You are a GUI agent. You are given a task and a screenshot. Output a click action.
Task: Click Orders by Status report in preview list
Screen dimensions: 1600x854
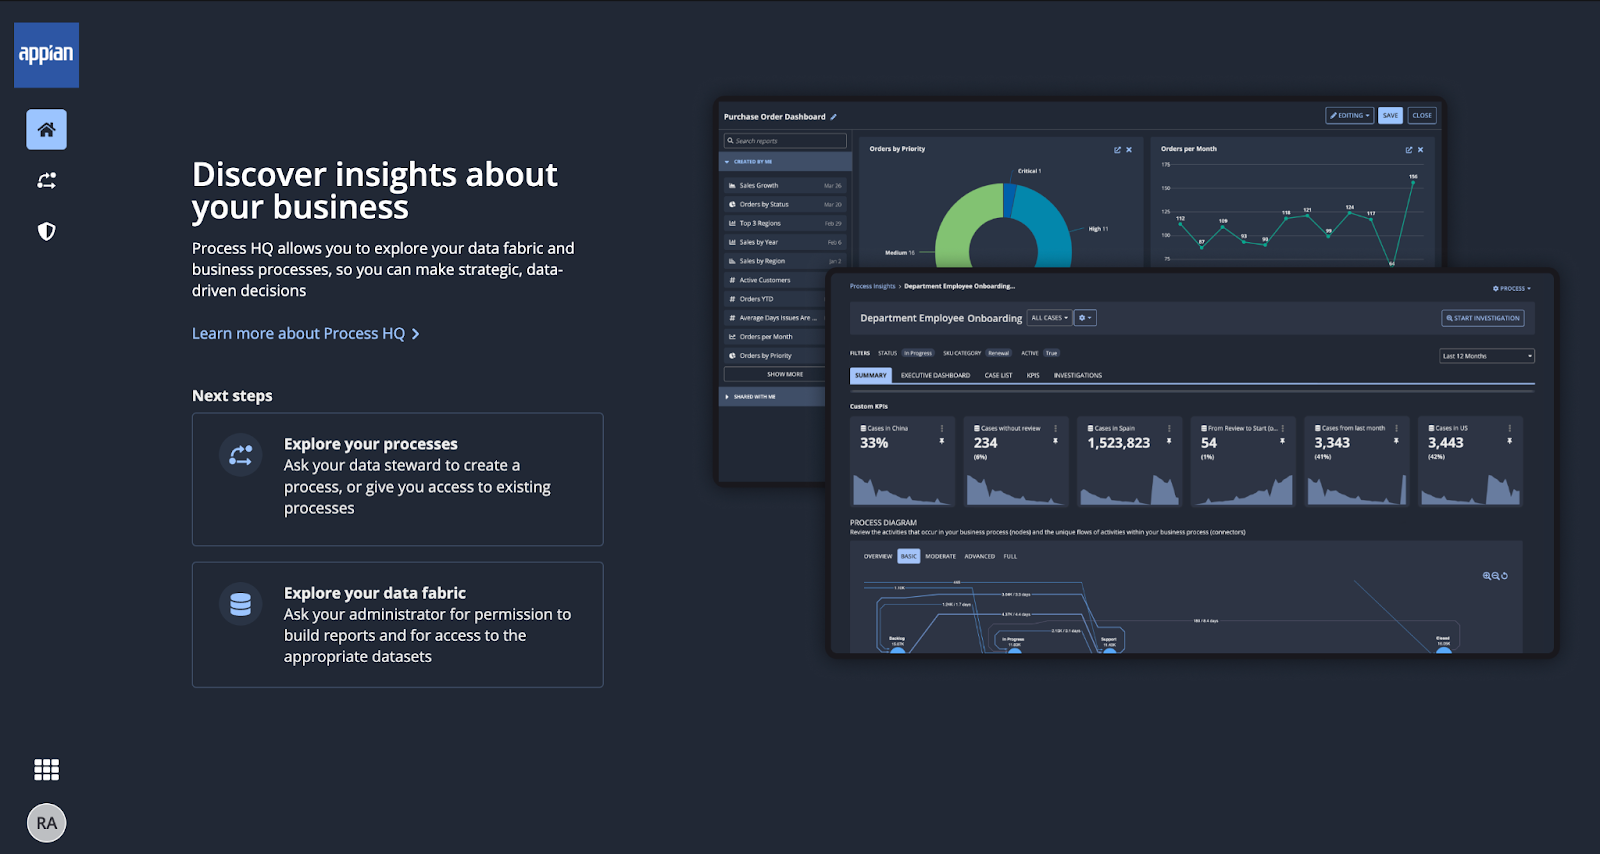(785, 204)
